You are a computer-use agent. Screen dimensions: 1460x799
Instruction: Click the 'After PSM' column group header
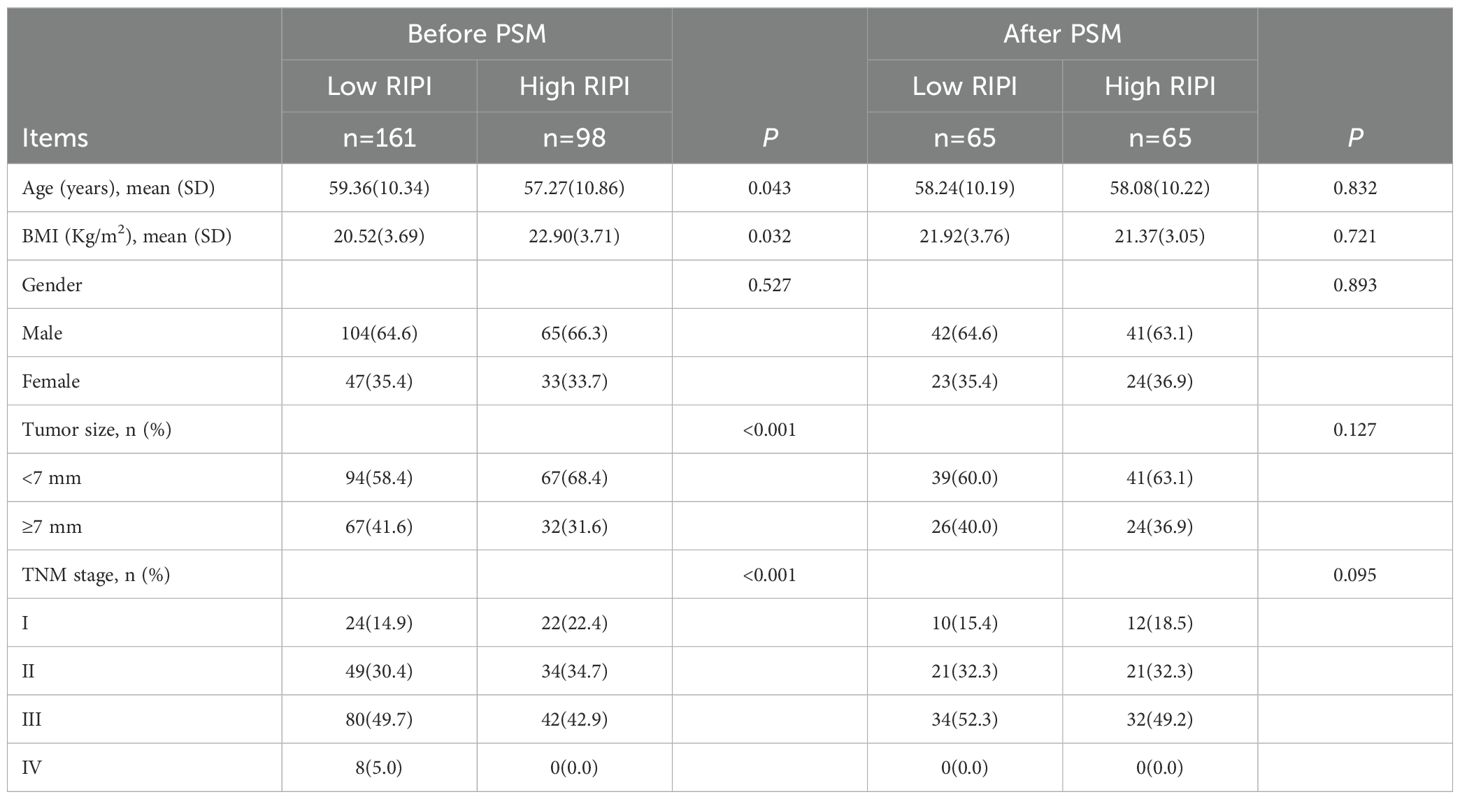(x=1062, y=34)
